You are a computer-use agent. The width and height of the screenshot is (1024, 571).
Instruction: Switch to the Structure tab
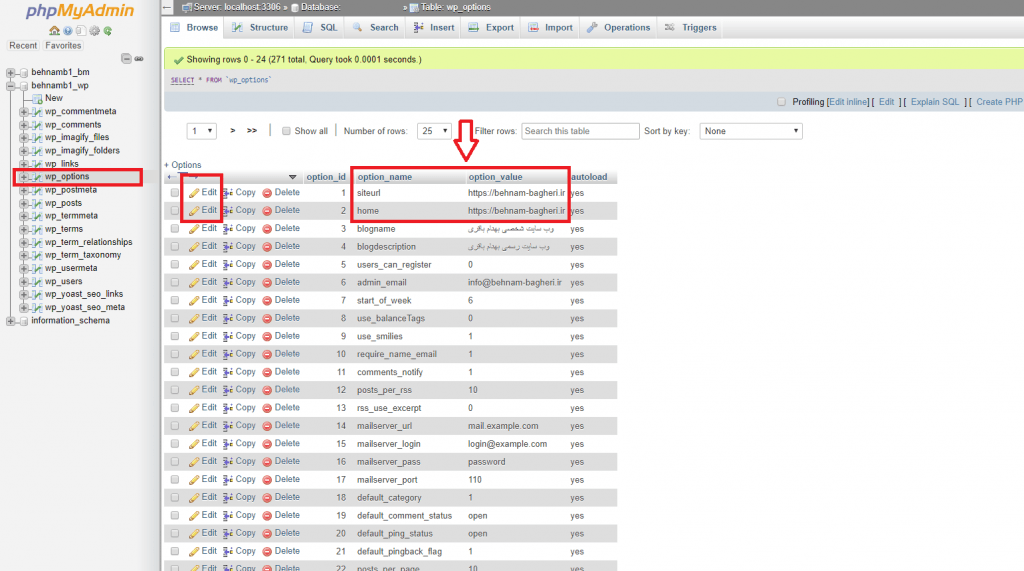pyautogui.click(x=260, y=28)
